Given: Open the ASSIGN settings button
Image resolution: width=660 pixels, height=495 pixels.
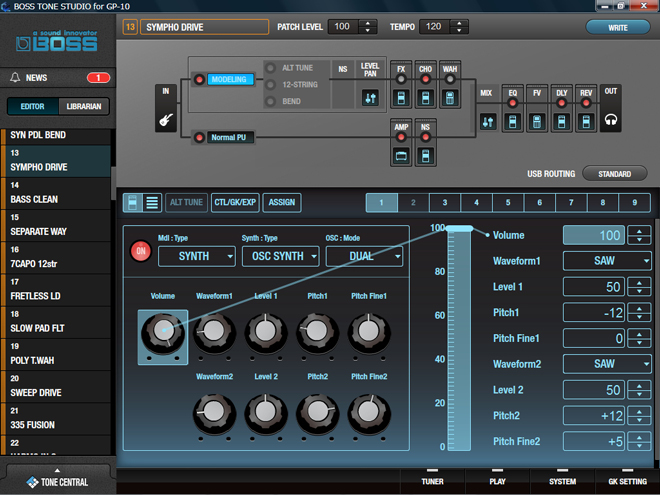Looking at the screenshot, I should 282,203.
